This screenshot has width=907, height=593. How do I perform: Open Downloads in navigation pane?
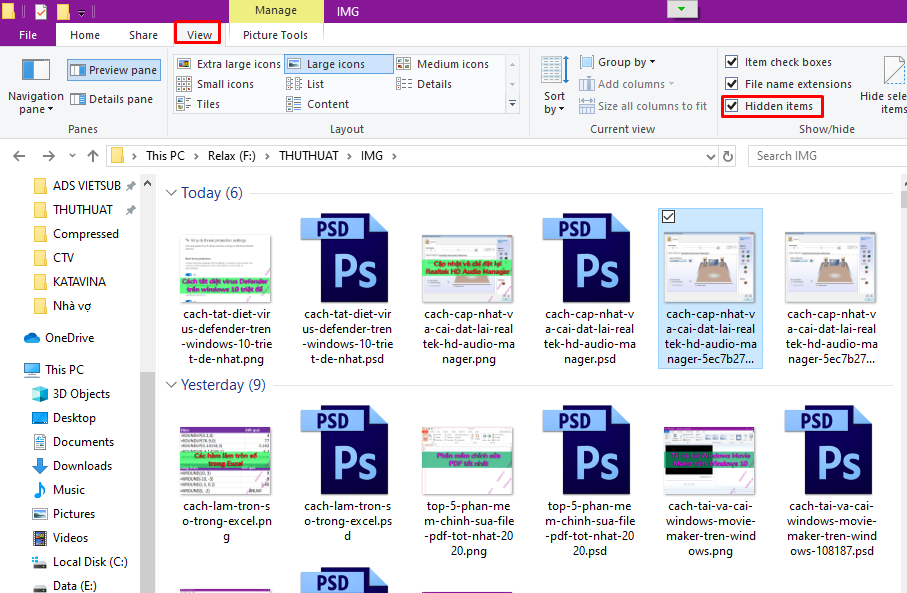point(82,466)
